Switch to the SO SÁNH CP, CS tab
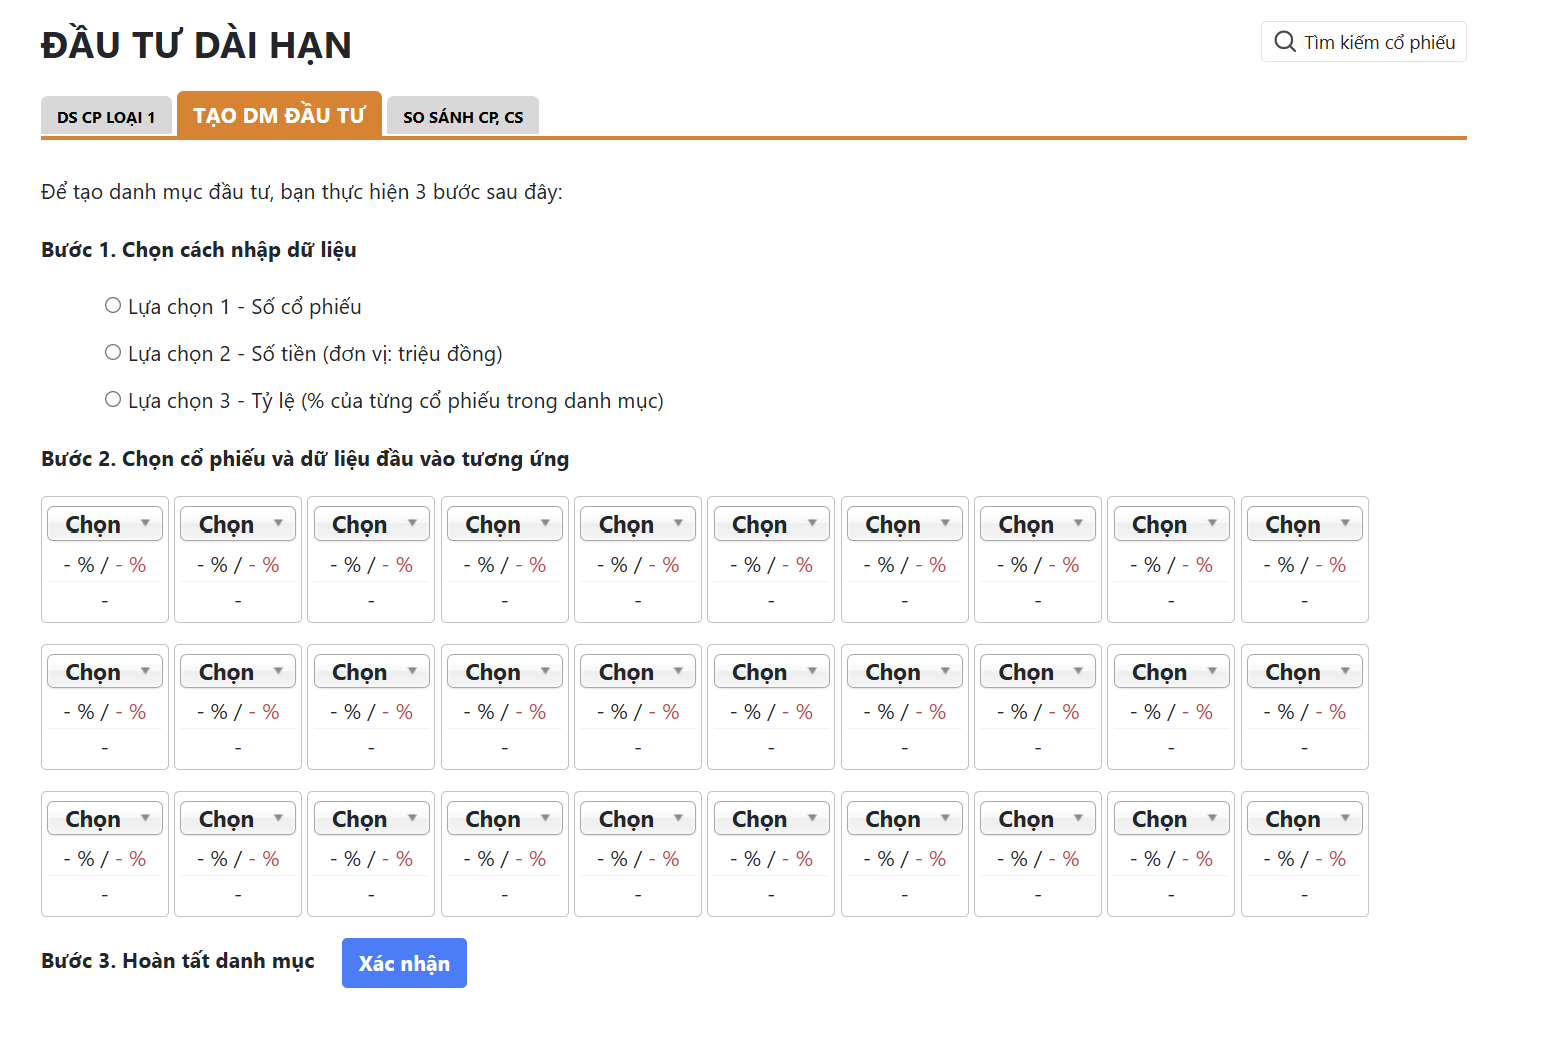The height and width of the screenshot is (1060, 1550). click(463, 116)
